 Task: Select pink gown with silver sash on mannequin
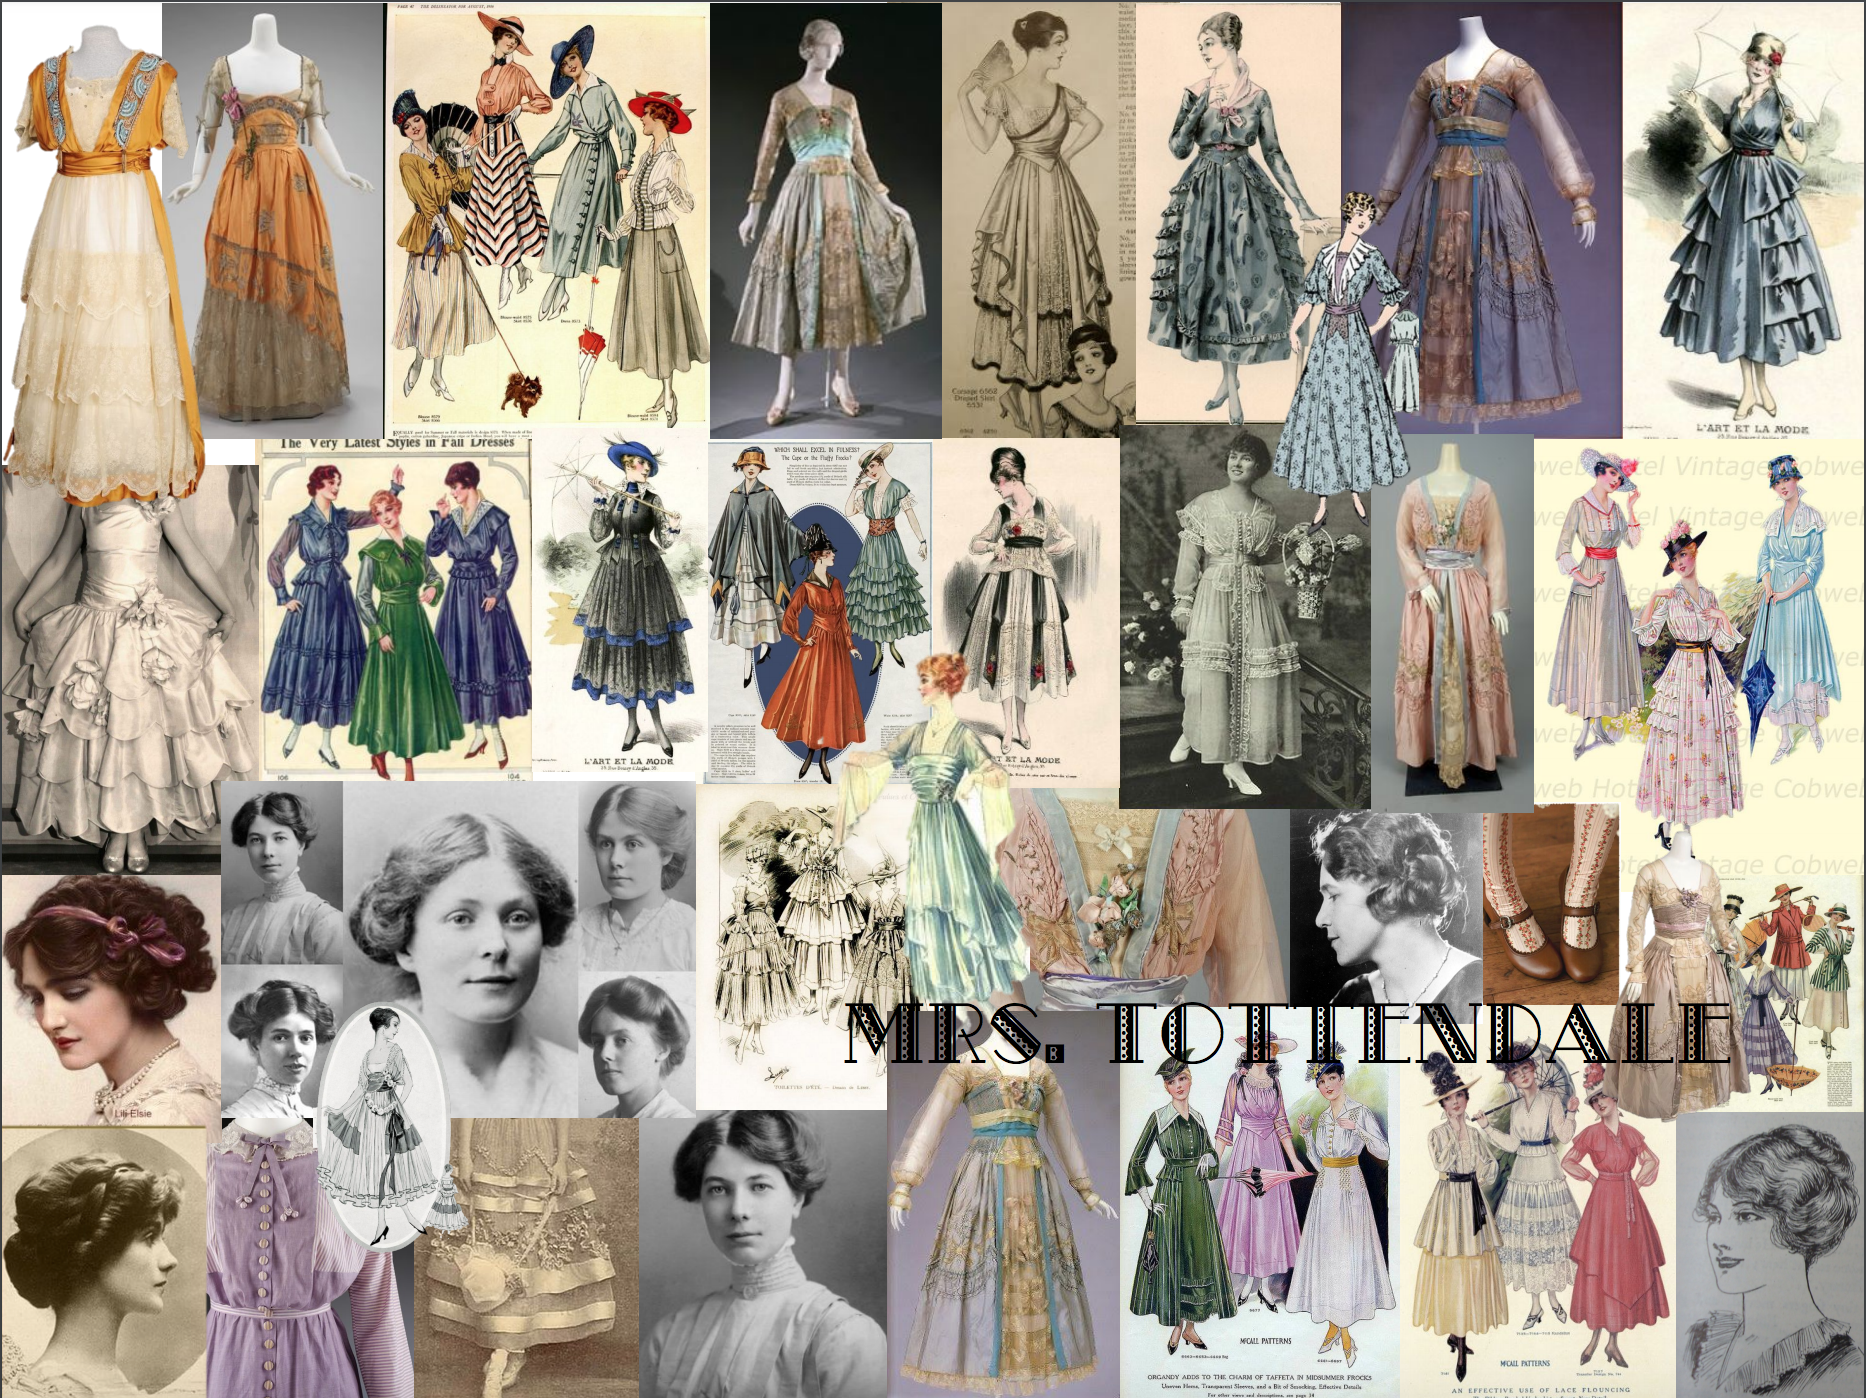coord(1452,625)
